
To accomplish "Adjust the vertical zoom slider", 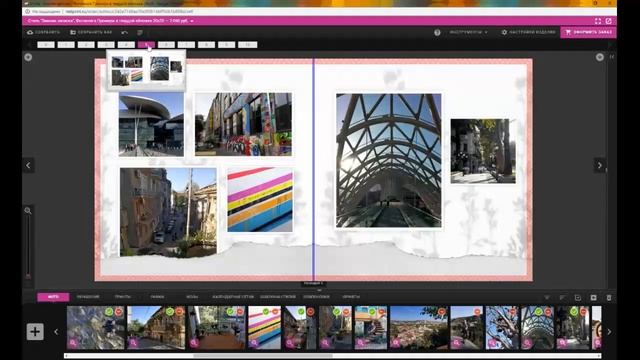I will tap(28, 247).
